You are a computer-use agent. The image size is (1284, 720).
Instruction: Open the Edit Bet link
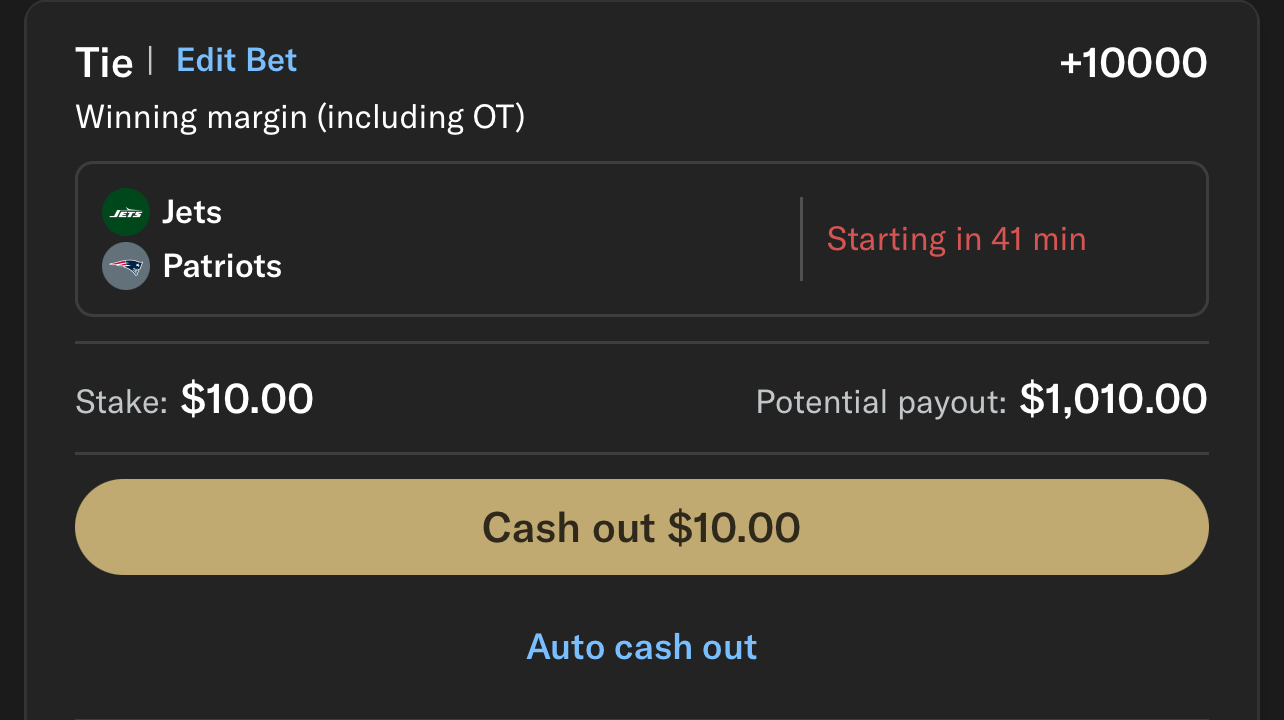(x=237, y=60)
